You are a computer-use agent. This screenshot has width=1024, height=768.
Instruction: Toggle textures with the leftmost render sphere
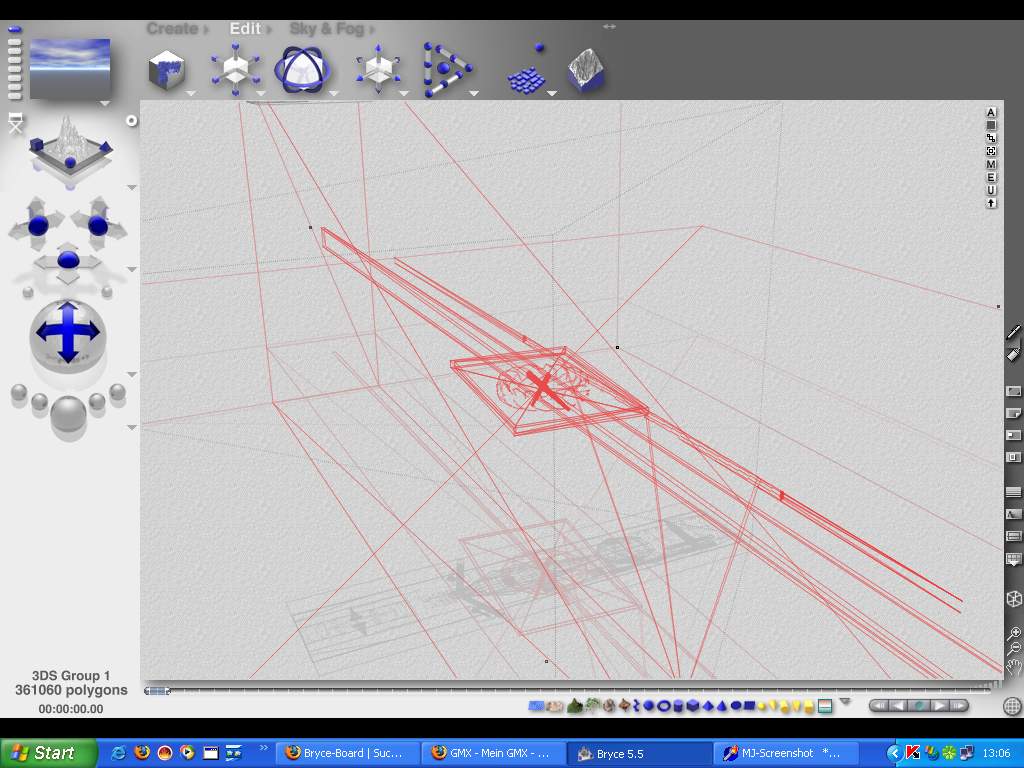(x=19, y=392)
